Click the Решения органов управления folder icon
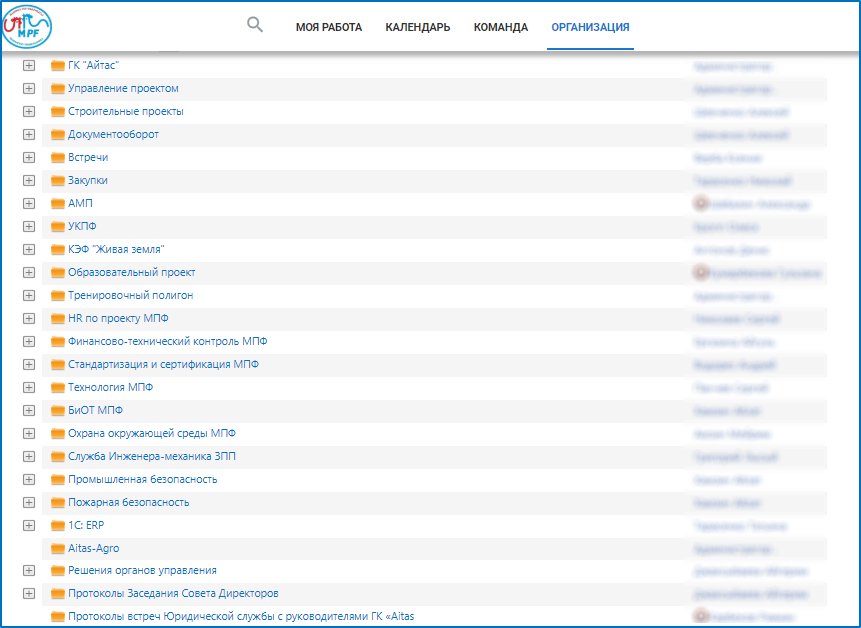This screenshot has height=628, width=861. 58,572
